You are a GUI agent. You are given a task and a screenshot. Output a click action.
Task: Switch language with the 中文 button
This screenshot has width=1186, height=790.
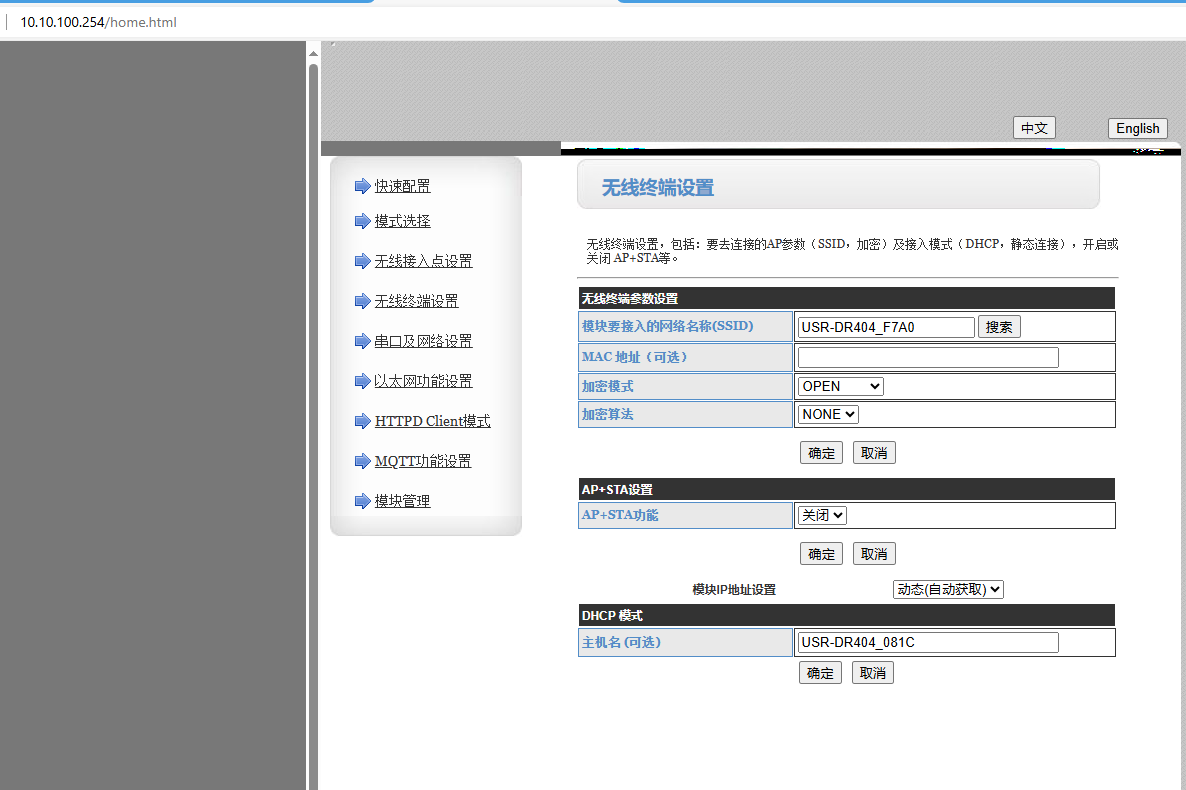click(x=1034, y=128)
